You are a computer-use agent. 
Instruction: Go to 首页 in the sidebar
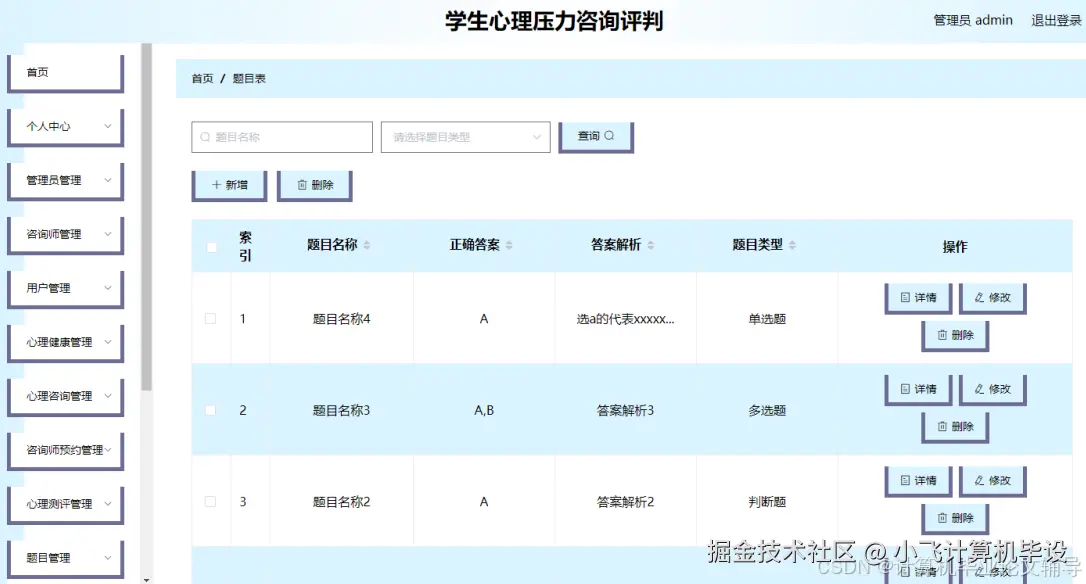point(66,73)
